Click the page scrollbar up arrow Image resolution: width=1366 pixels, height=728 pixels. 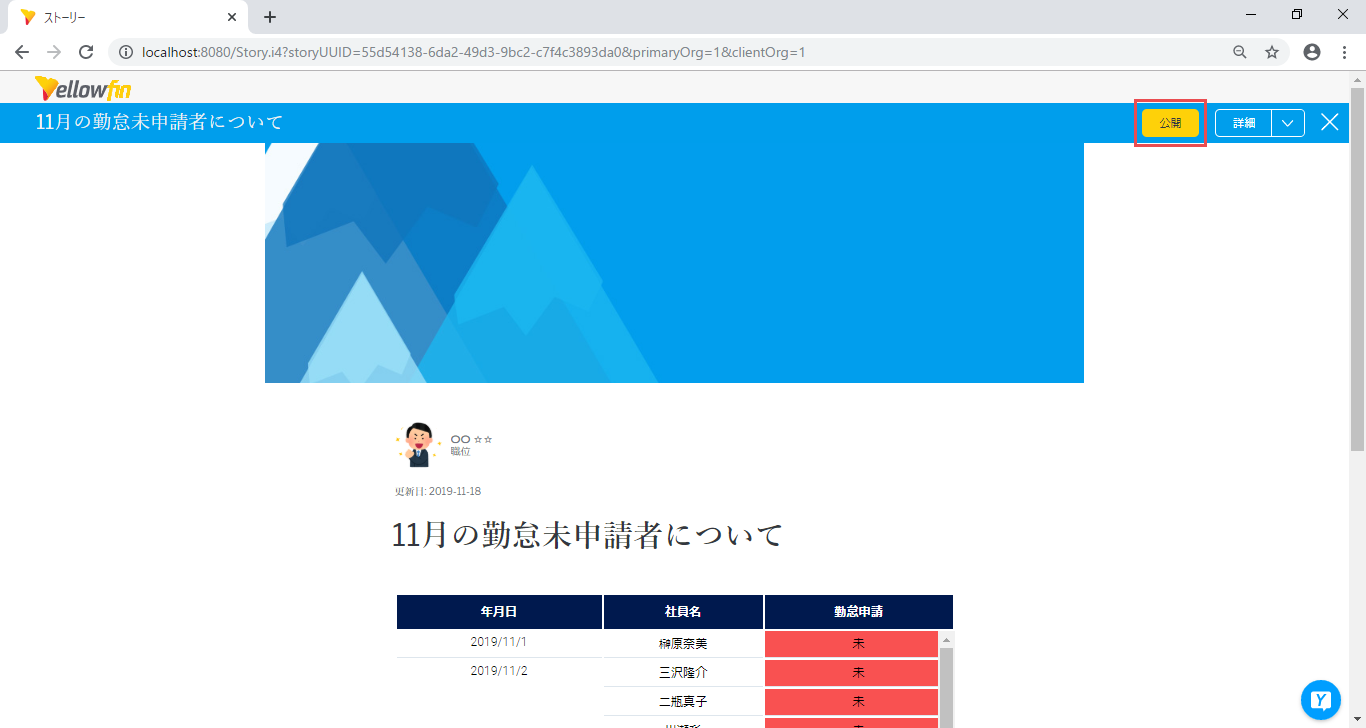pyautogui.click(x=1357, y=79)
